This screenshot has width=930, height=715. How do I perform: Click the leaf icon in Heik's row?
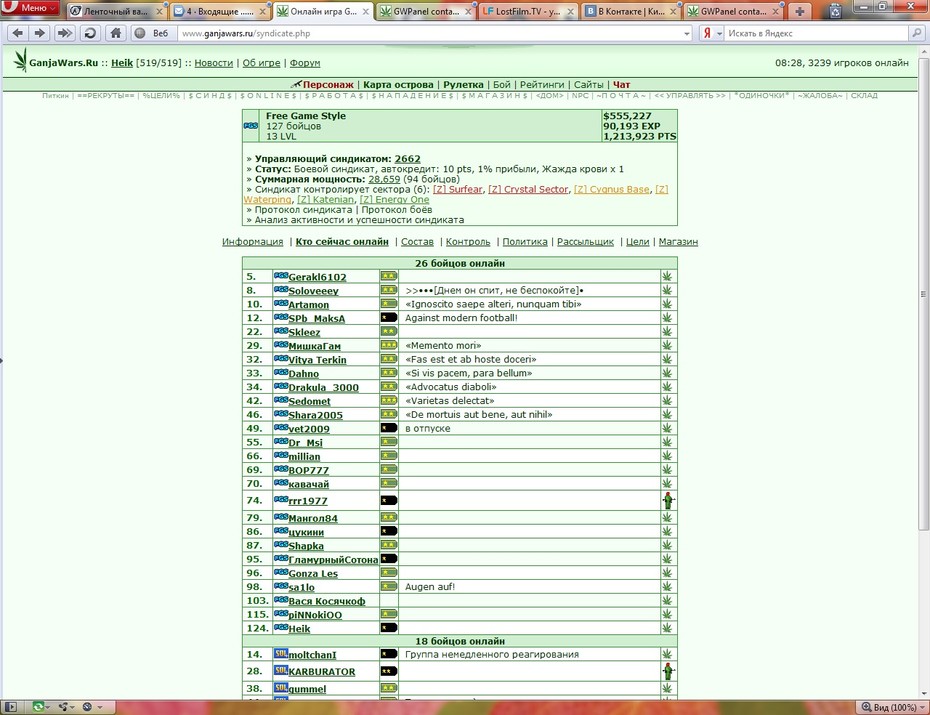point(667,628)
